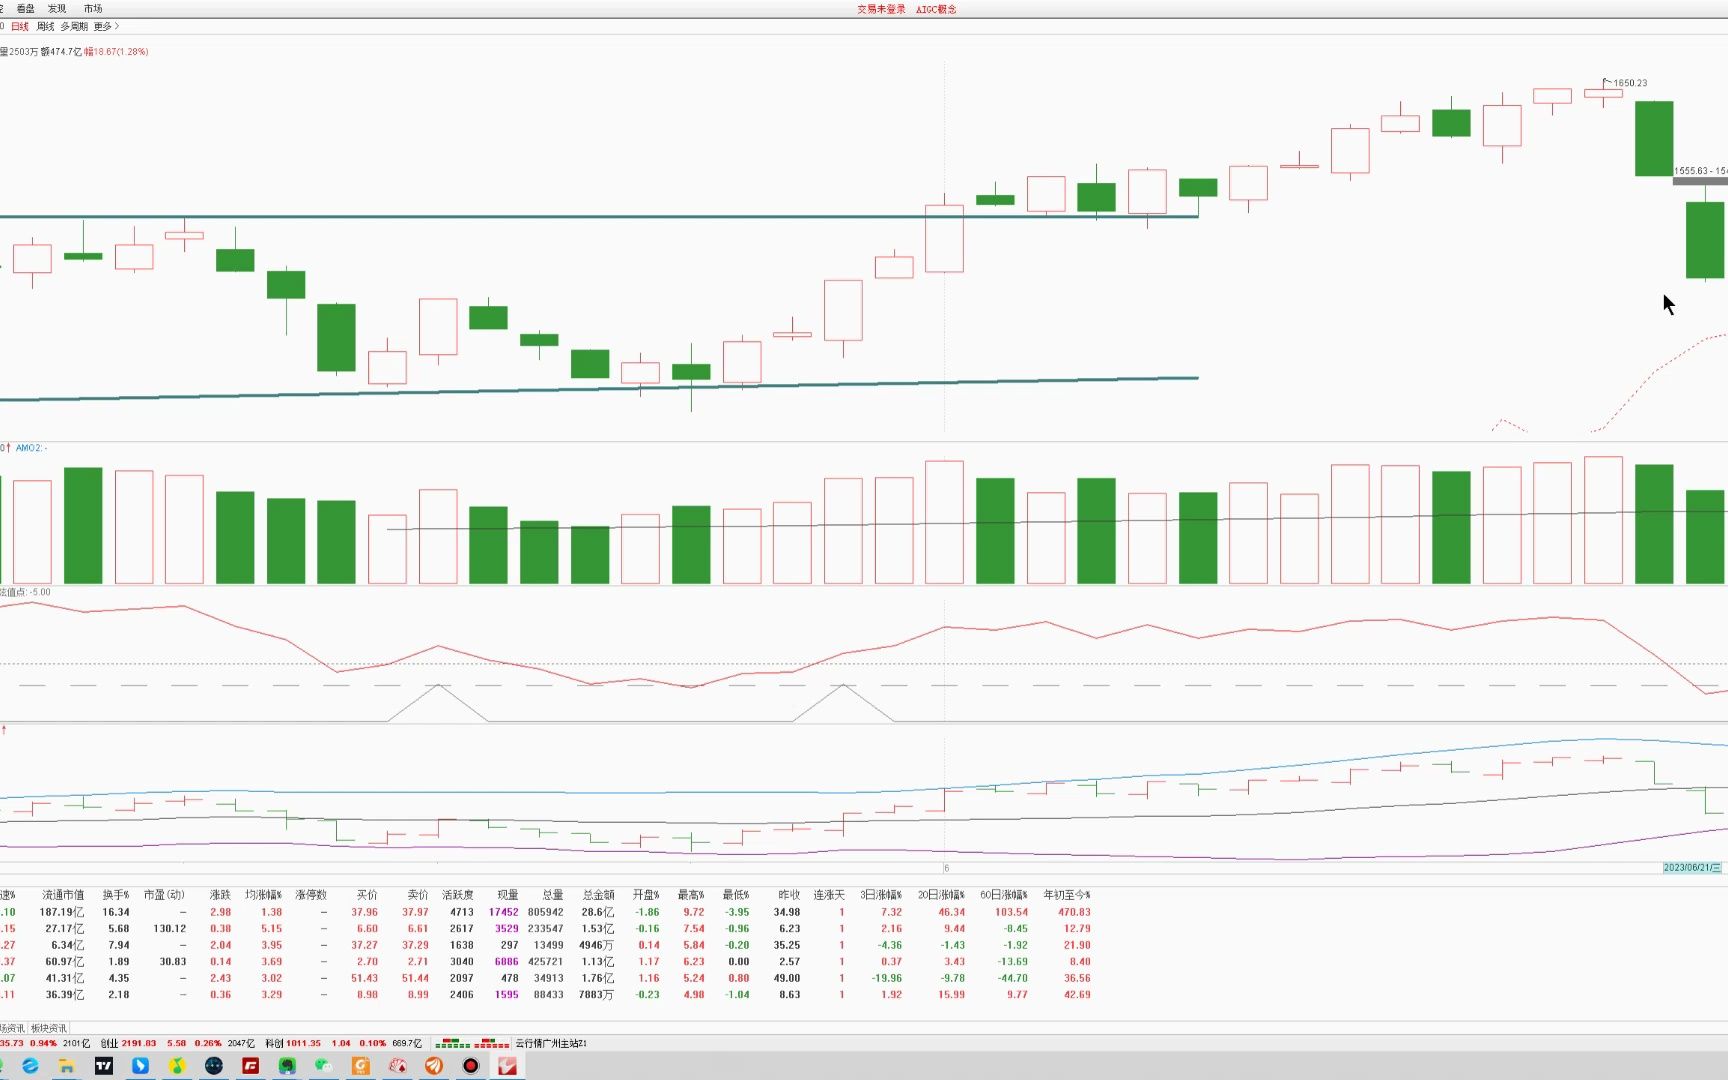The image size is (1728, 1080).
Task: Click the 1650.23 high price label
Action: (1630, 83)
